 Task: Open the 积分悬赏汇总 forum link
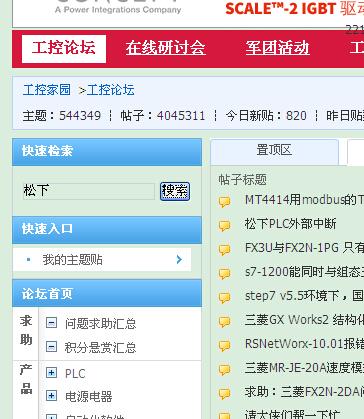point(100,347)
